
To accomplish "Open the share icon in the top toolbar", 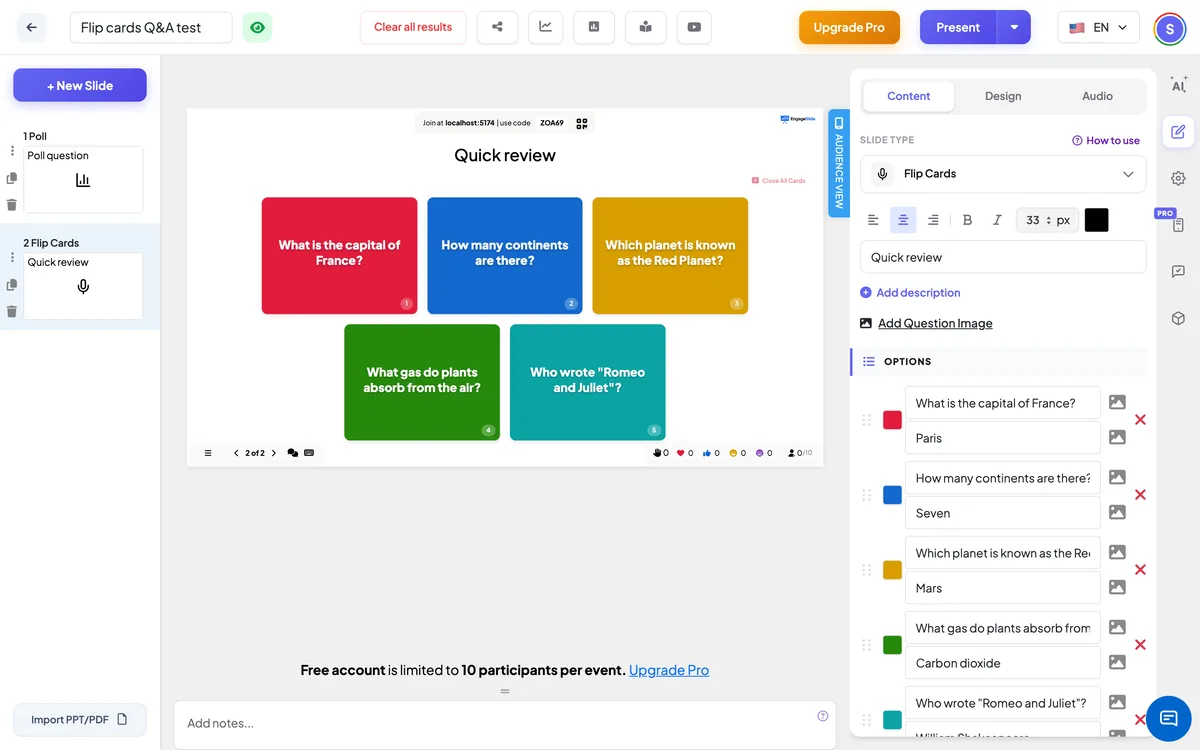I will coord(497,27).
